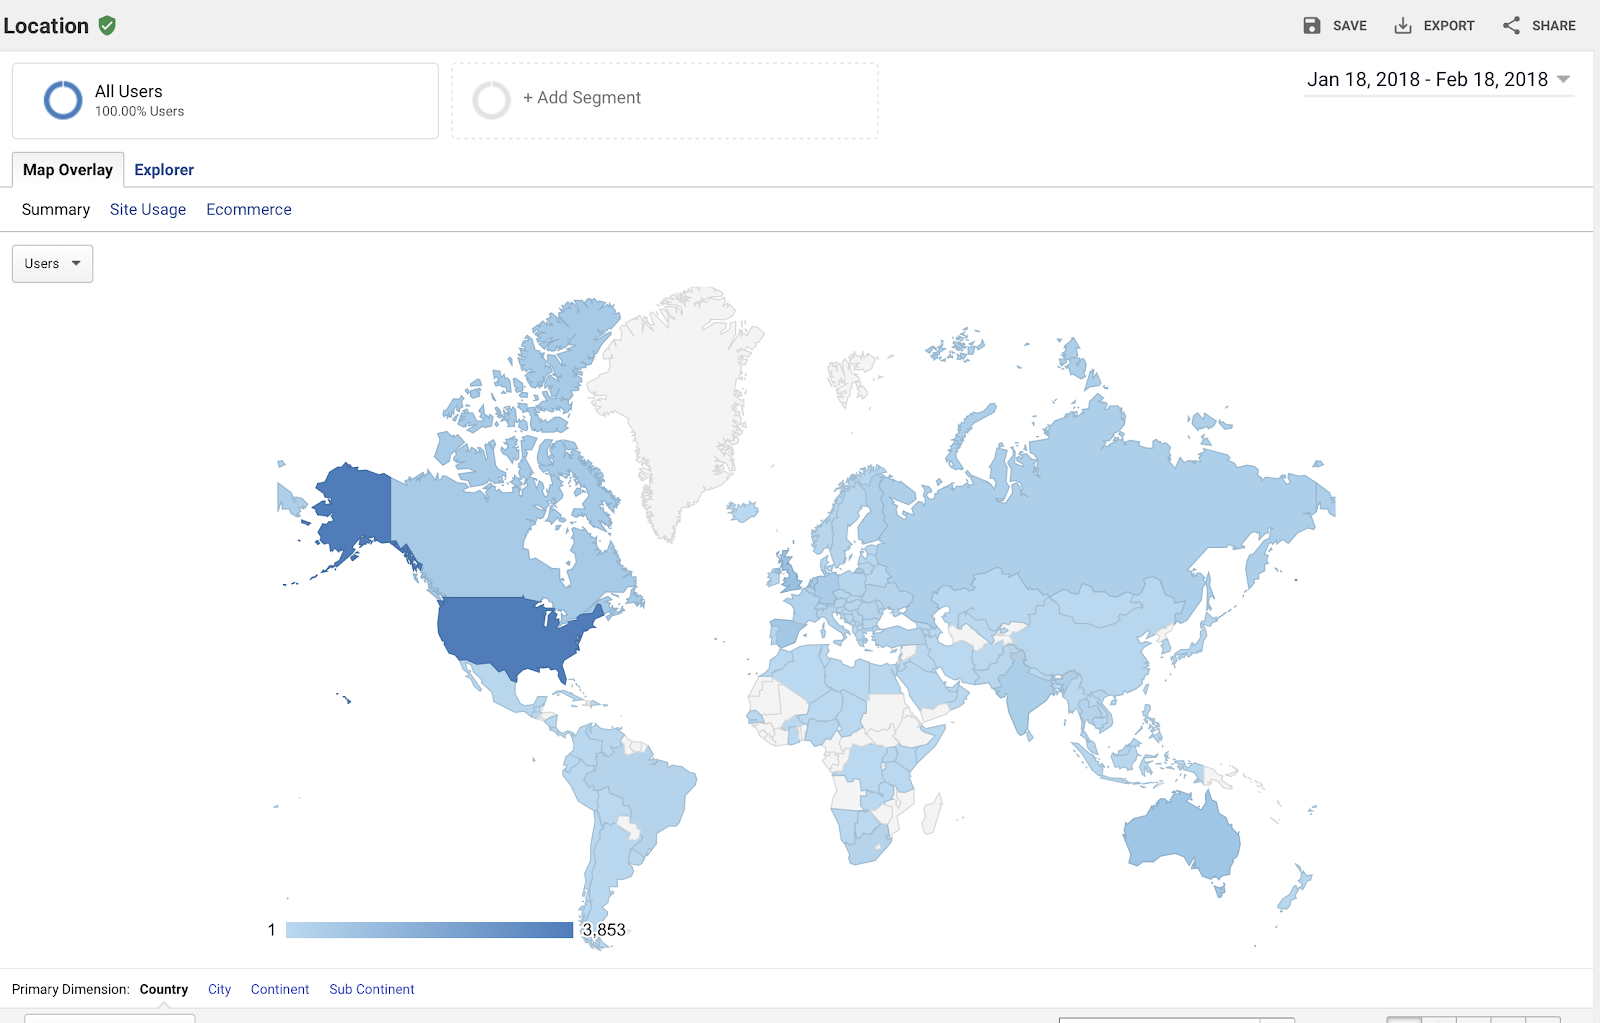The height and width of the screenshot is (1023, 1600).
Task: Click the SAVE button label
Action: click(x=1350, y=26)
